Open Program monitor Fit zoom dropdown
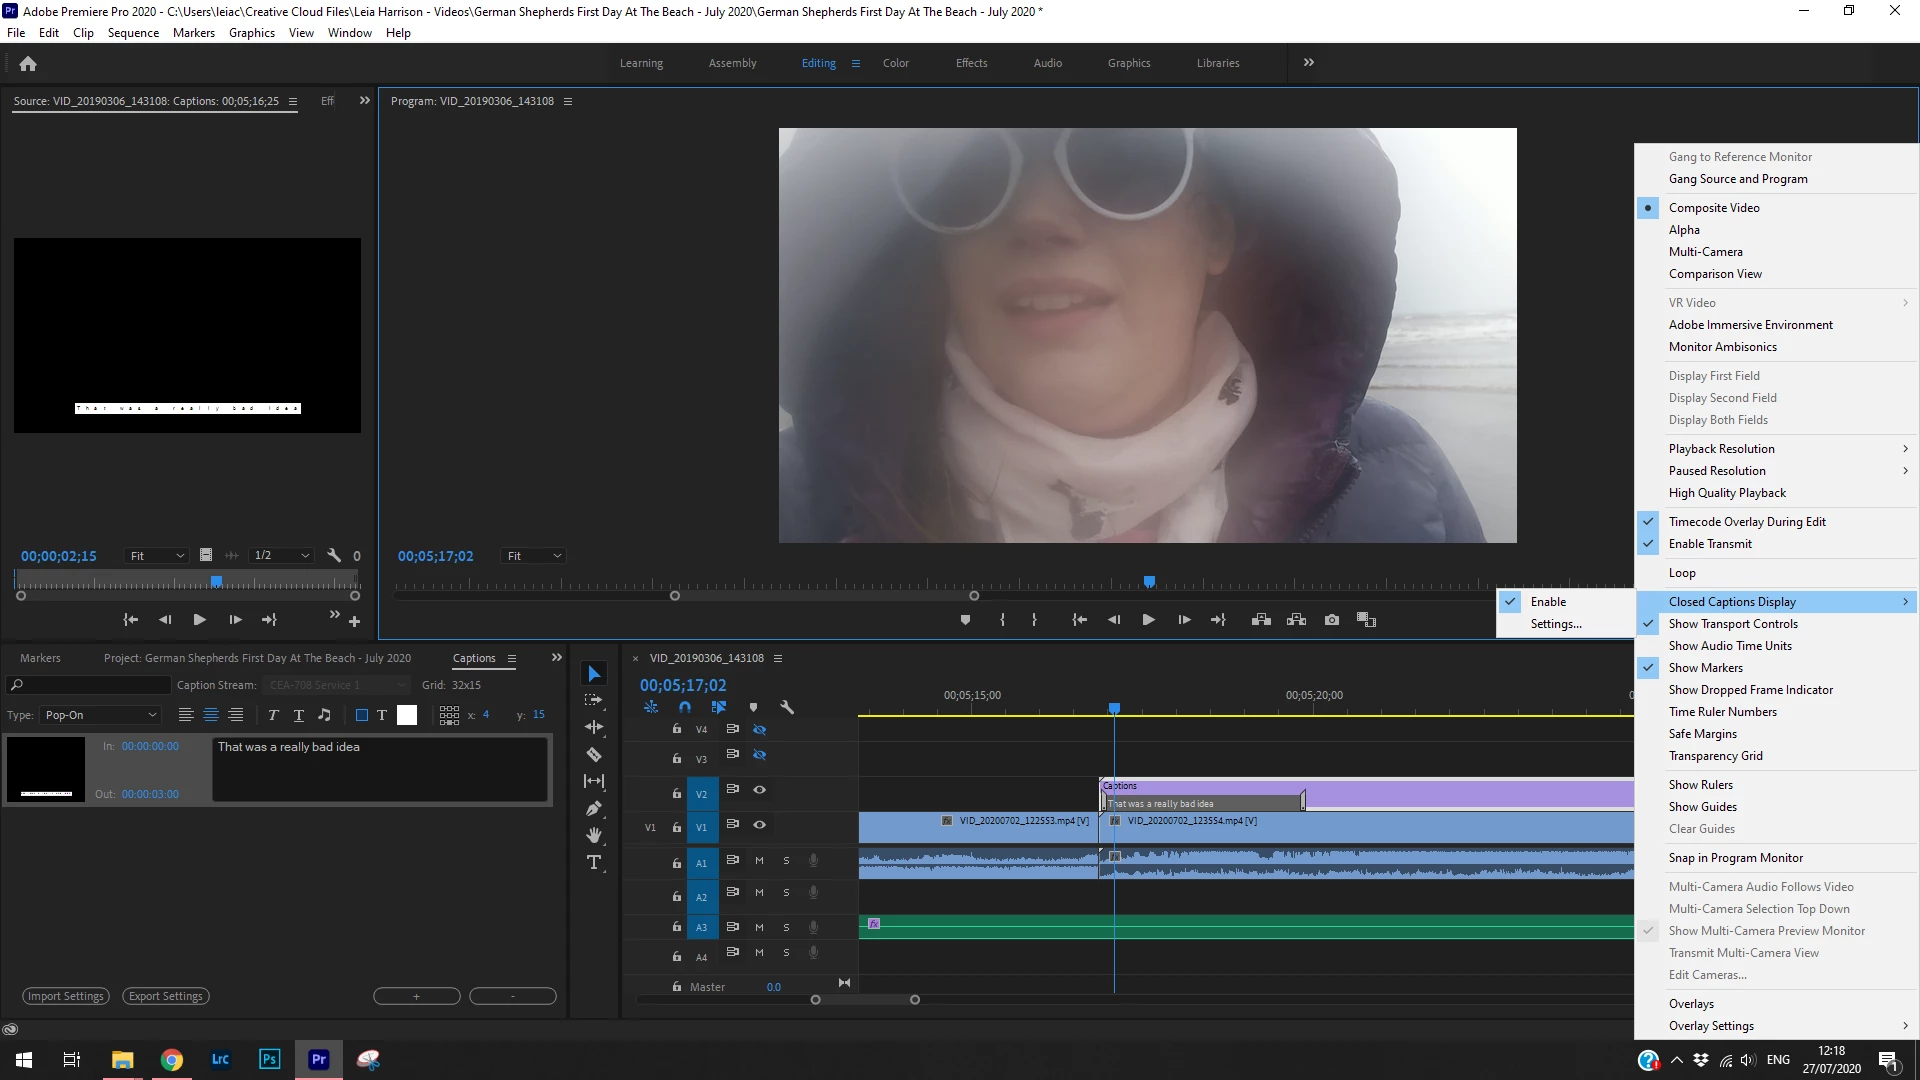Image resolution: width=1920 pixels, height=1080 pixels. pos(534,556)
